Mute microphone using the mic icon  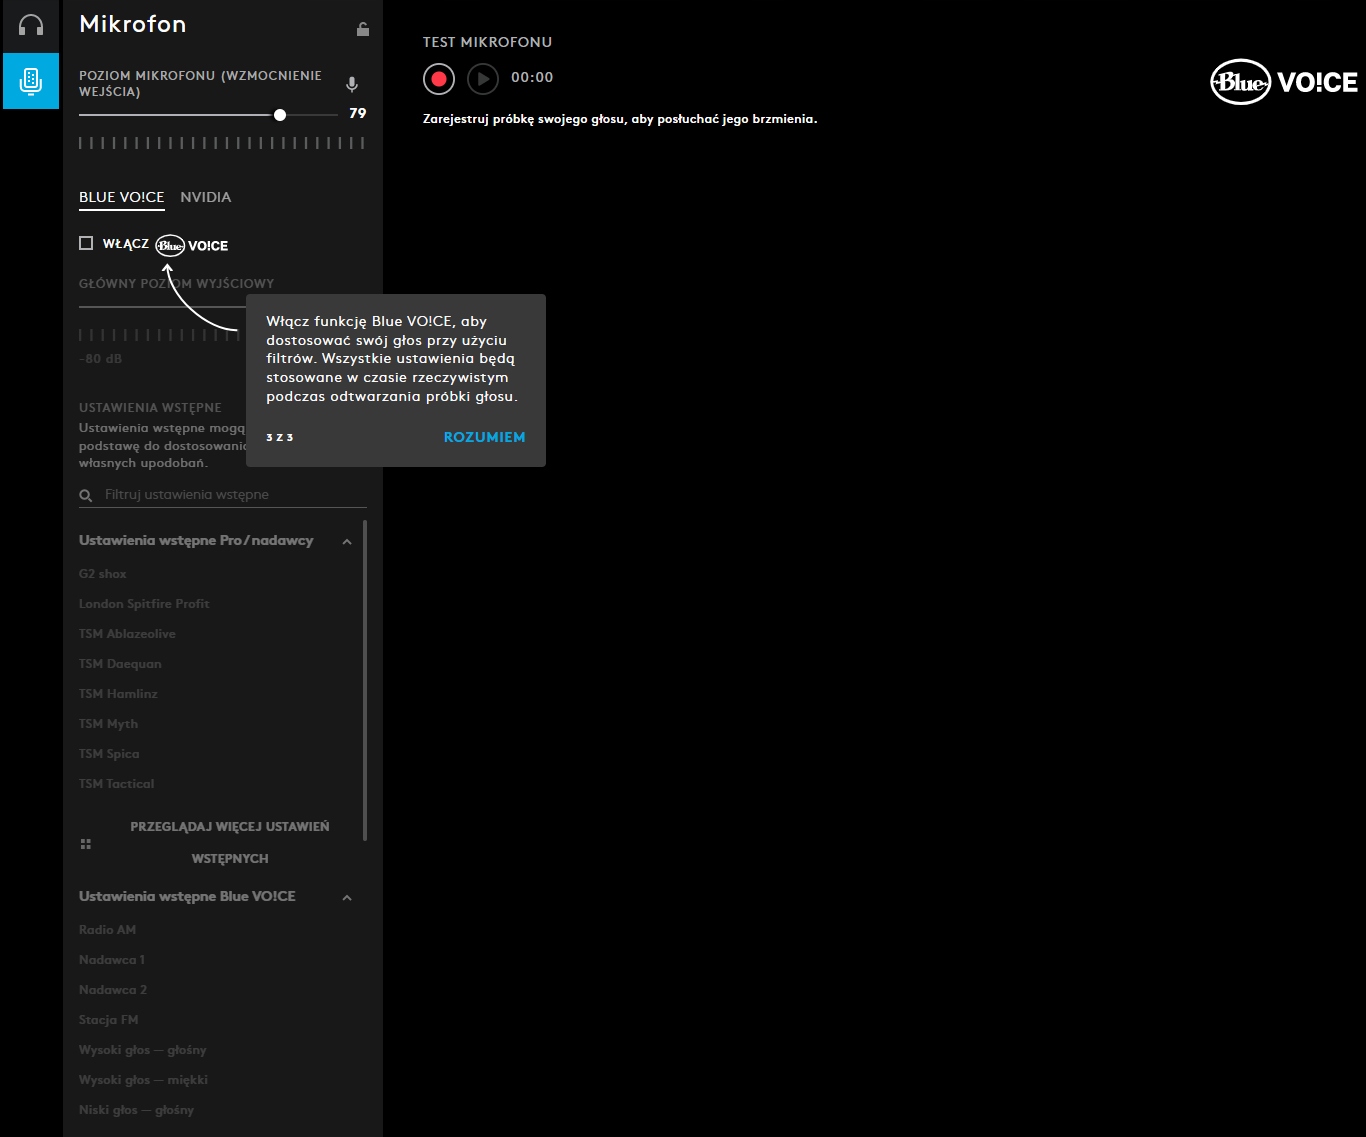pos(351,84)
